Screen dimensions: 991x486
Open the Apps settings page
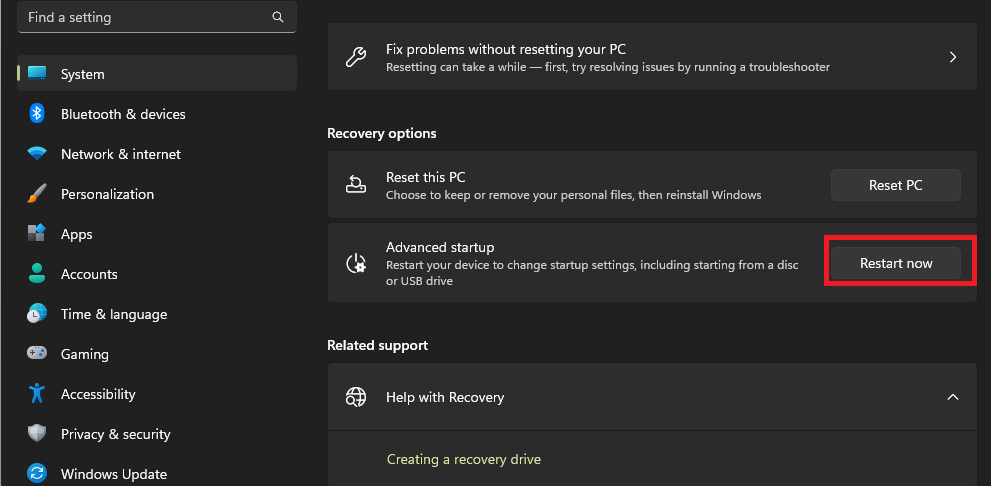(157, 233)
